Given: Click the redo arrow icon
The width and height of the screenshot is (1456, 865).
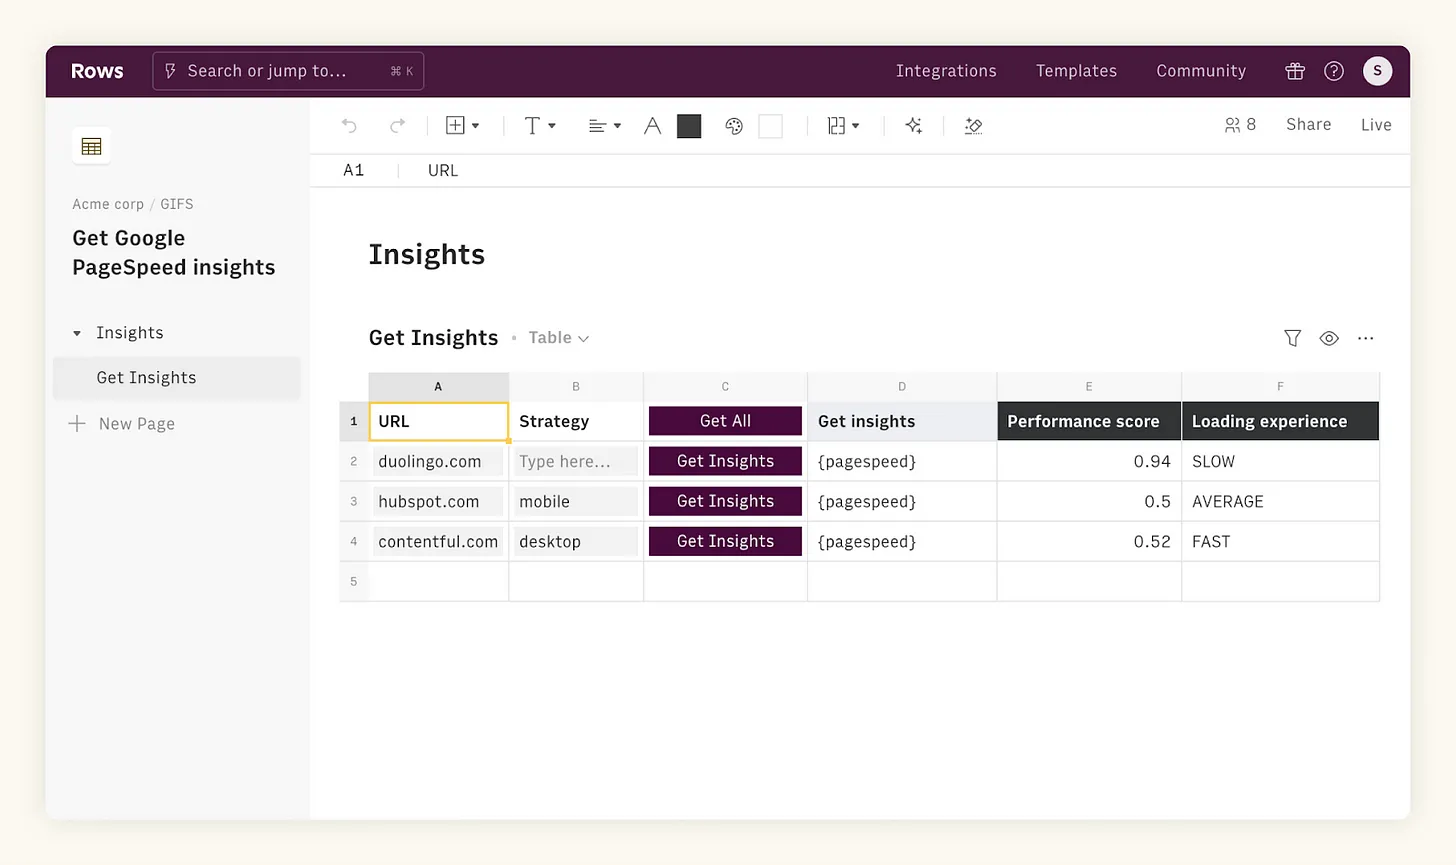Looking at the screenshot, I should [x=397, y=125].
